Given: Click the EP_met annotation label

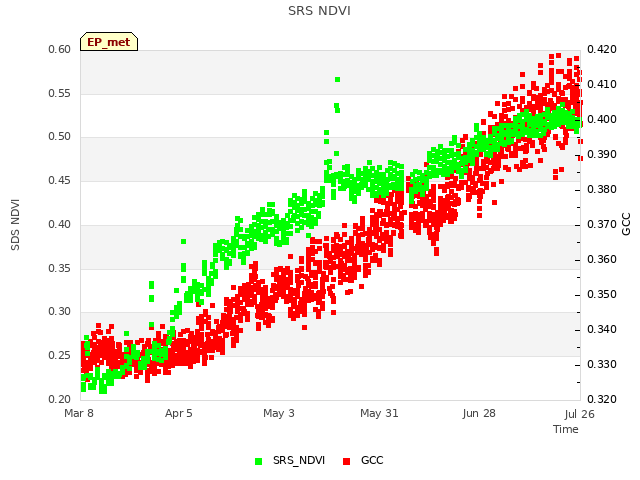Looking at the screenshot, I should click(x=109, y=42).
